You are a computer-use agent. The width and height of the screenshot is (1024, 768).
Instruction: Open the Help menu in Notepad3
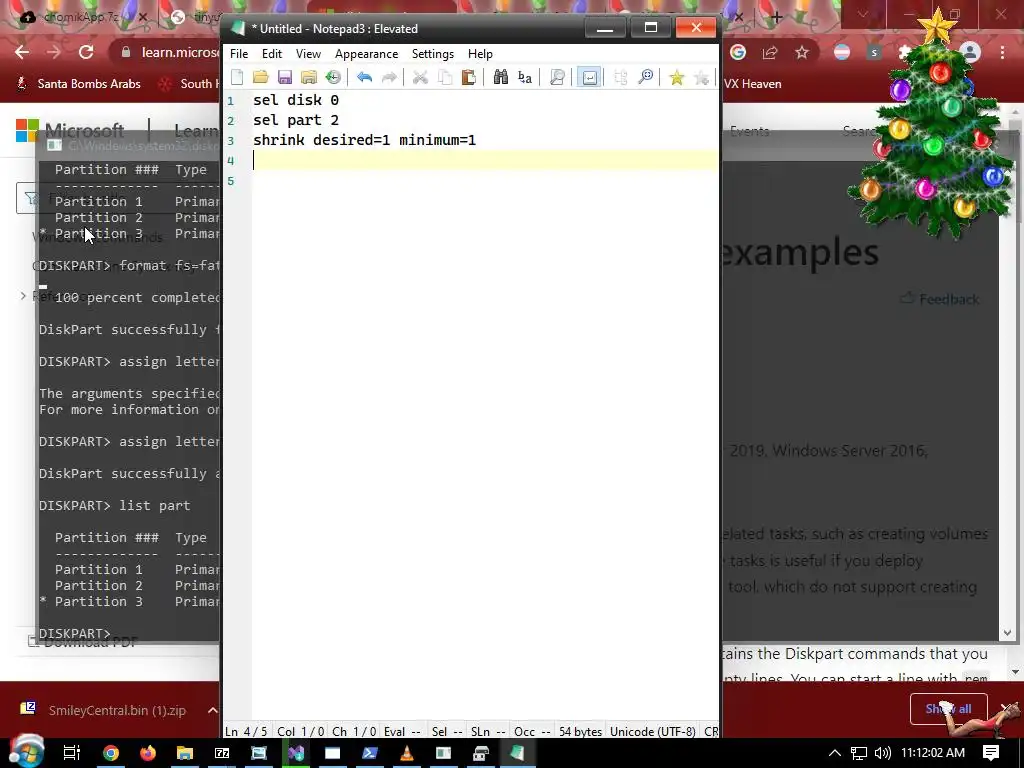point(480,54)
